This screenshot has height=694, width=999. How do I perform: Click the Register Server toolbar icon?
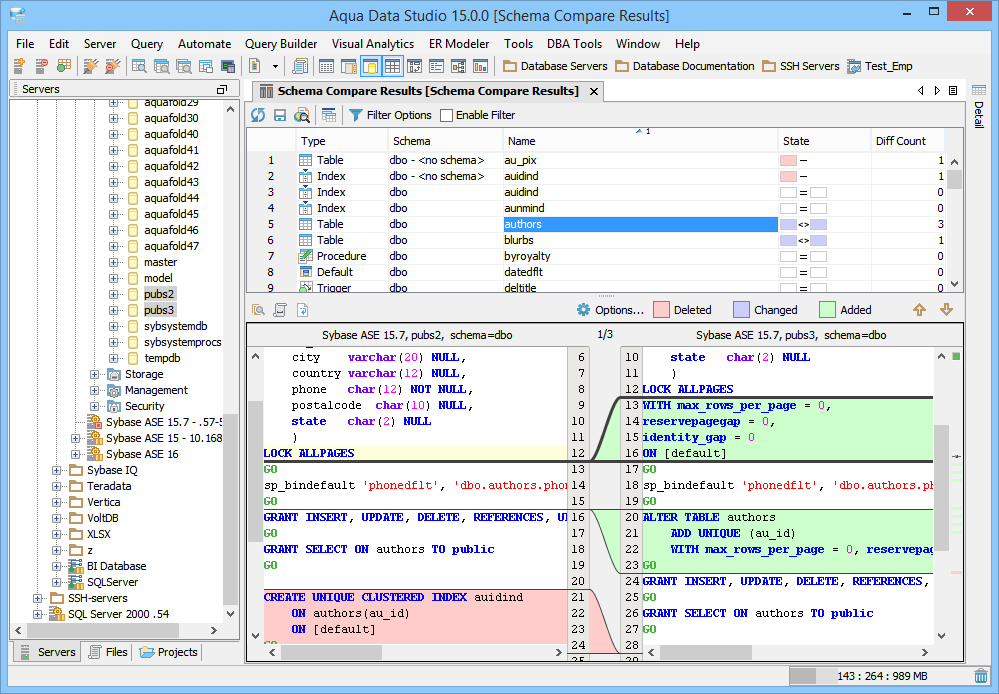(19, 66)
